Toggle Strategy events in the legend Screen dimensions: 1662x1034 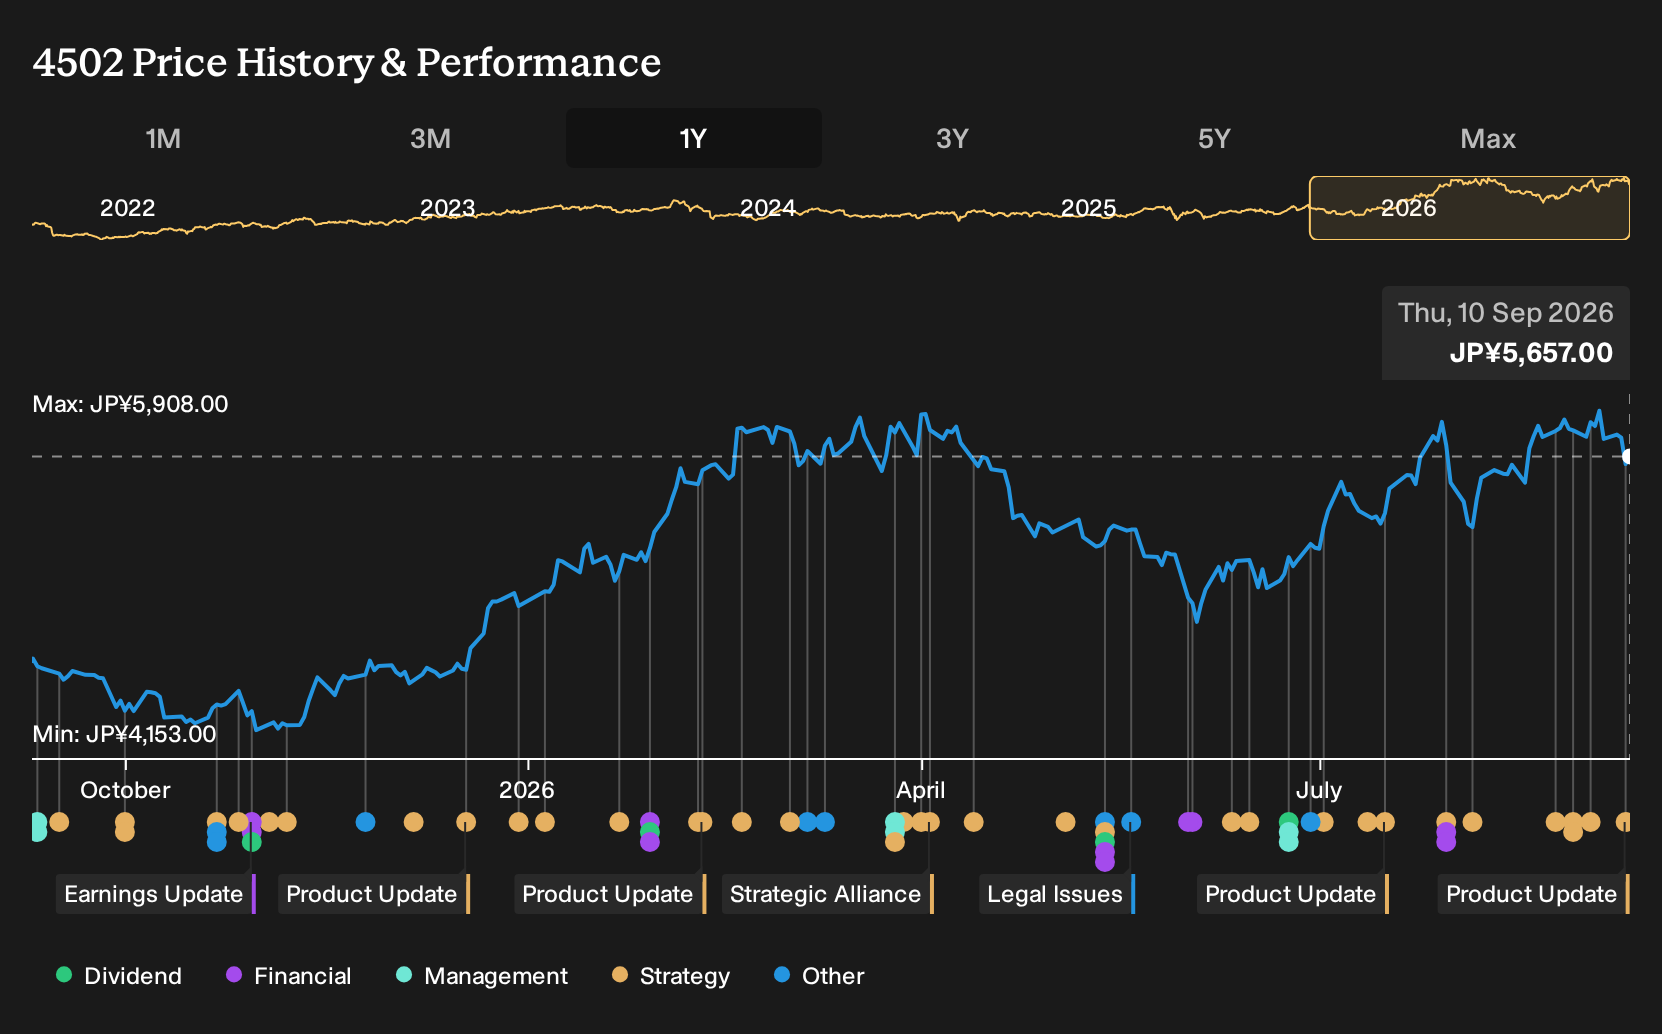[671, 976]
